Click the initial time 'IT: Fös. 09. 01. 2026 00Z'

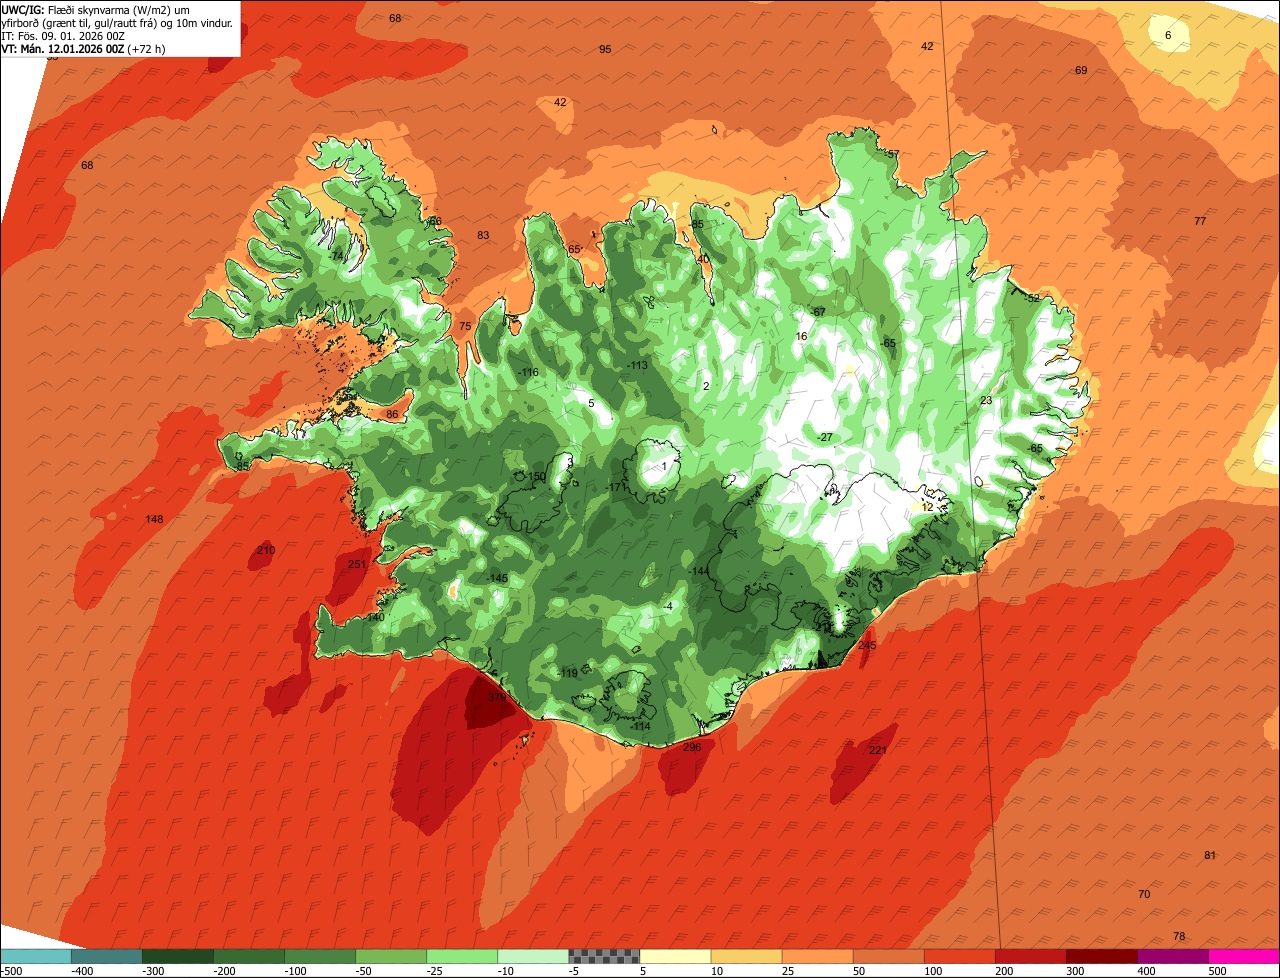click(x=64, y=36)
